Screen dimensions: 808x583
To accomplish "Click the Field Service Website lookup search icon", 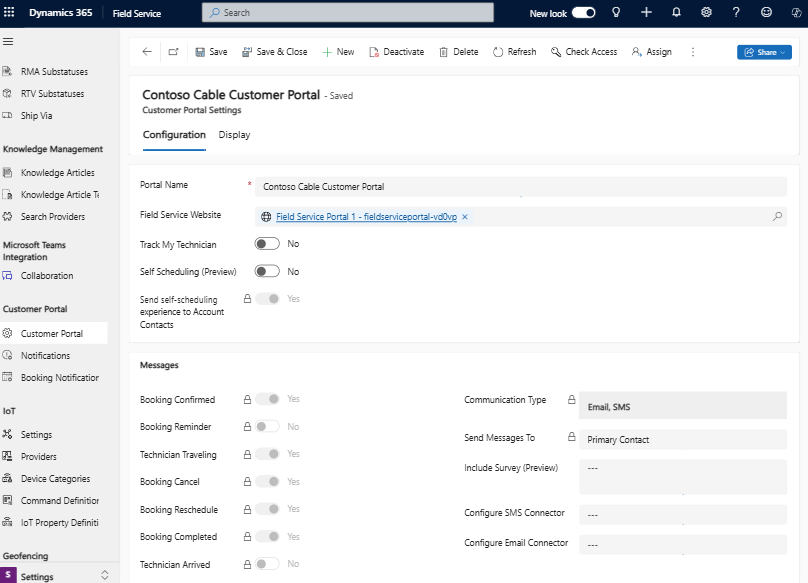I will [x=777, y=216].
